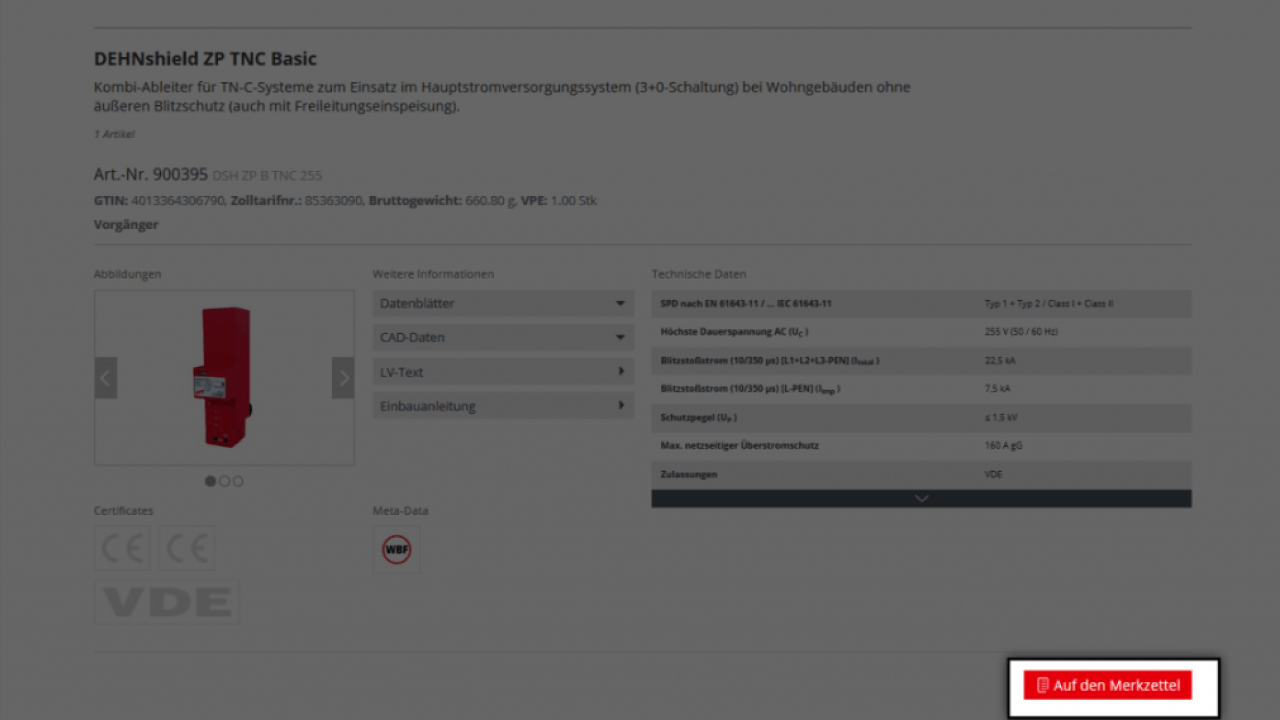The width and height of the screenshot is (1280, 720).
Task: Open the Datenblätter dropdown
Action: coord(503,303)
